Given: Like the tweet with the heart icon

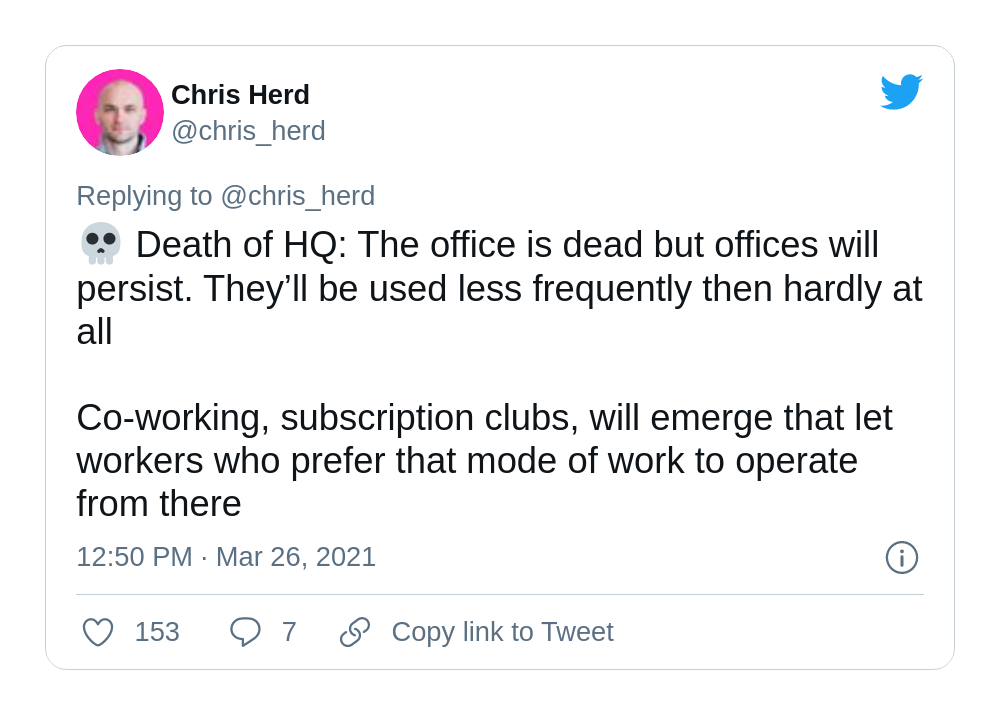Looking at the screenshot, I should [98, 632].
